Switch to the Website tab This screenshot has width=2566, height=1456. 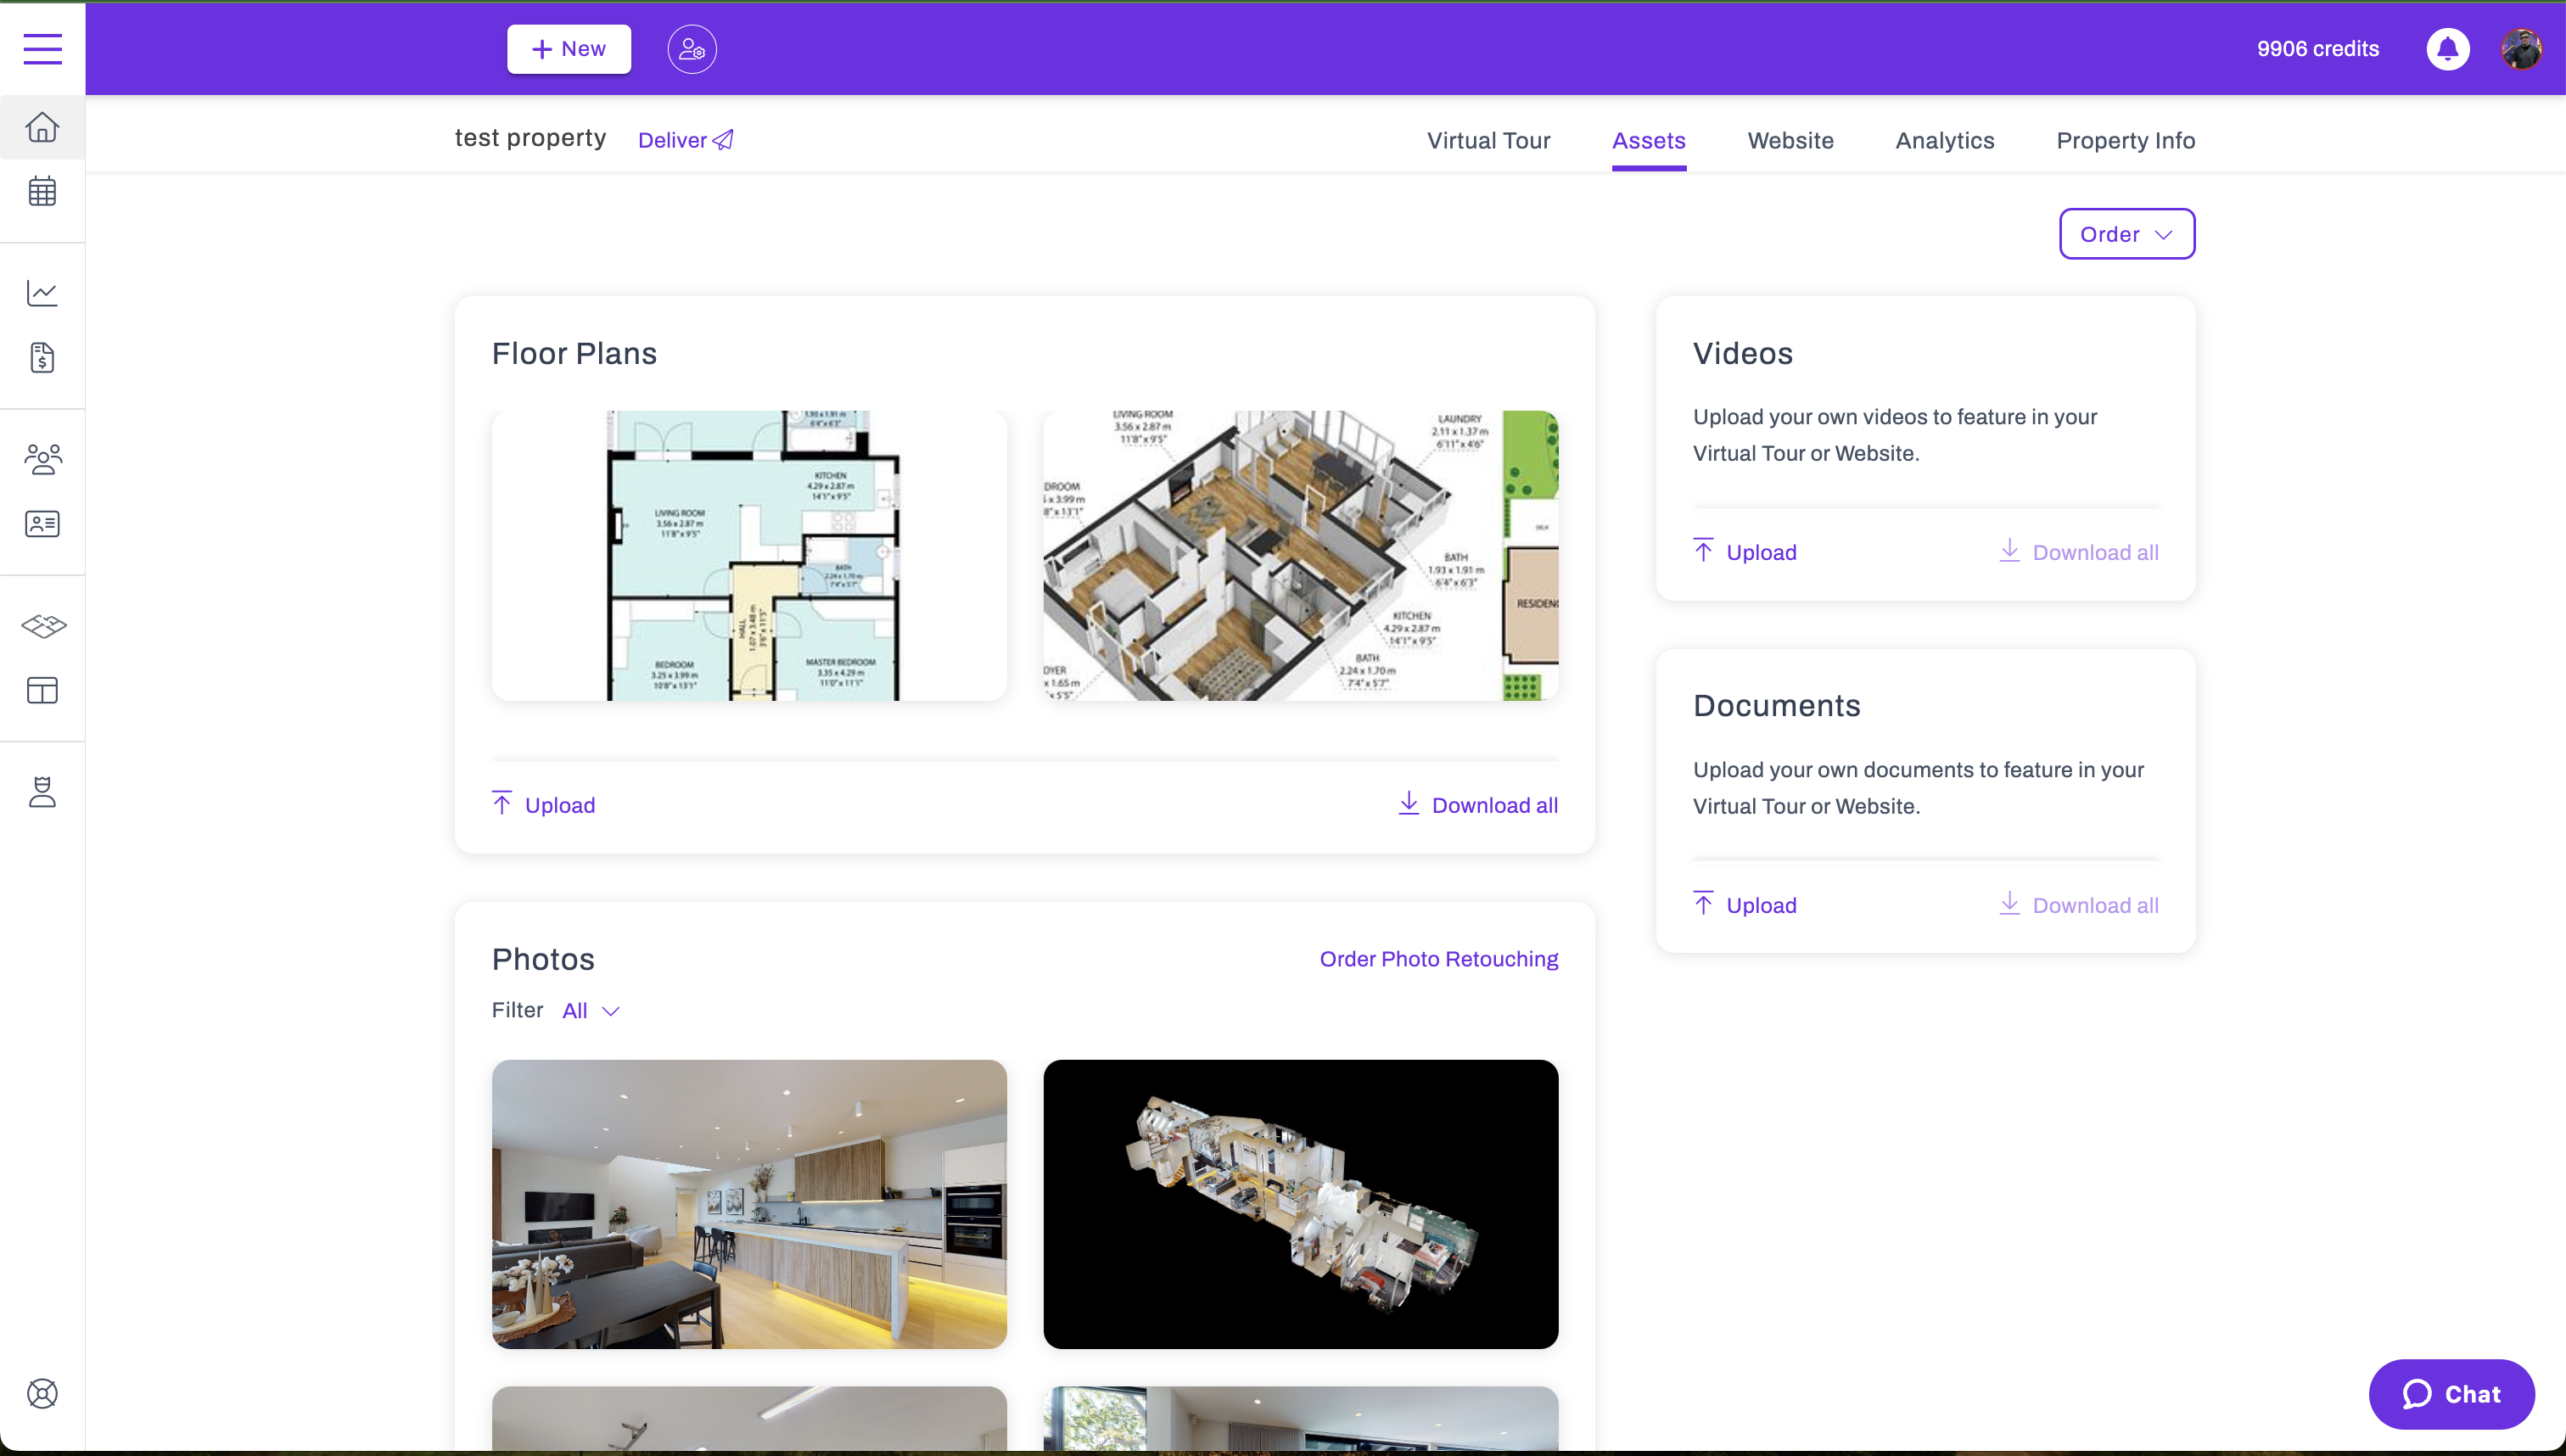pyautogui.click(x=1790, y=141)
